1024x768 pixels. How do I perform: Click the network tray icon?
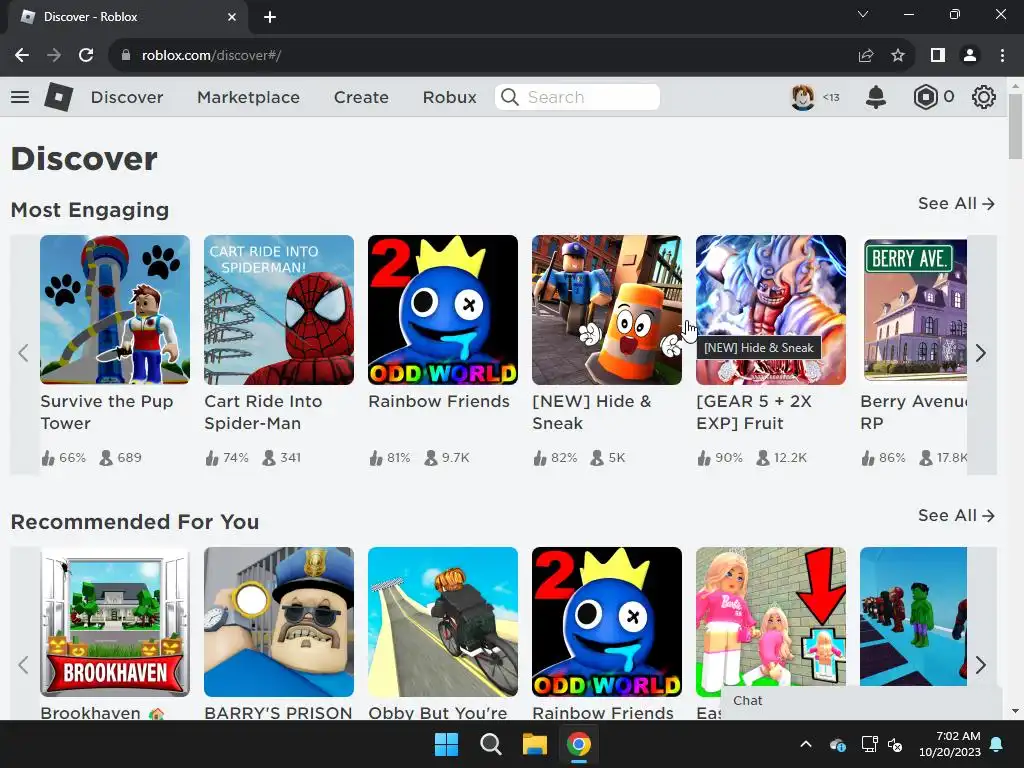(869, 744)
